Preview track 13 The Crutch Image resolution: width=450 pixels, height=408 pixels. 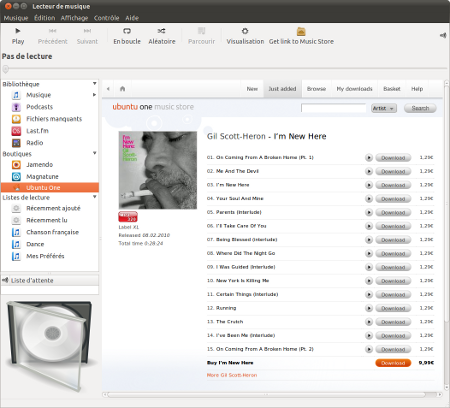pyautogui.click(x=369, y=322)
